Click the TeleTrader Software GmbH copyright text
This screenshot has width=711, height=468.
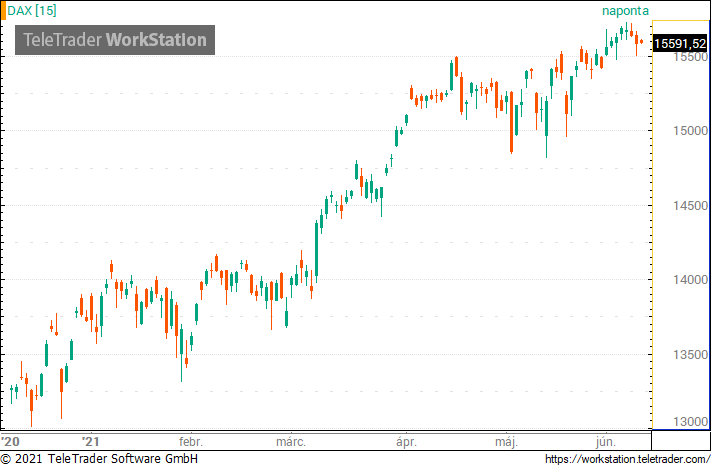click(x=99, y=458)
